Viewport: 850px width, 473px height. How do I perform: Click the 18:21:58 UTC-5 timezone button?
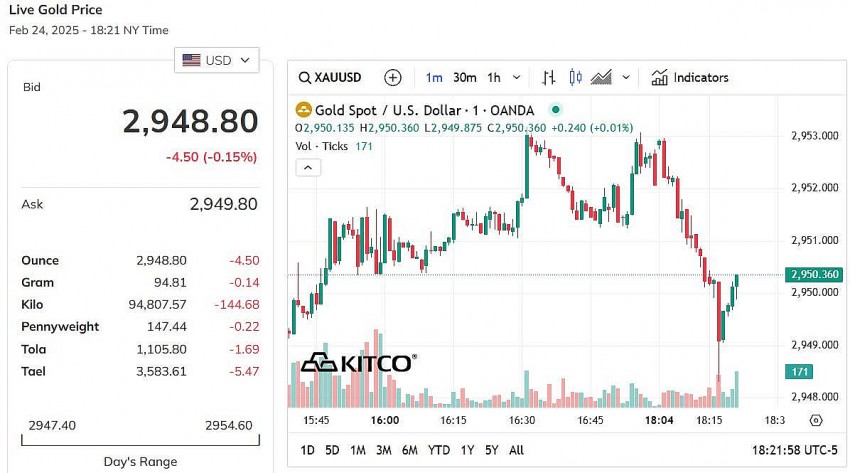tap(794, 450)
